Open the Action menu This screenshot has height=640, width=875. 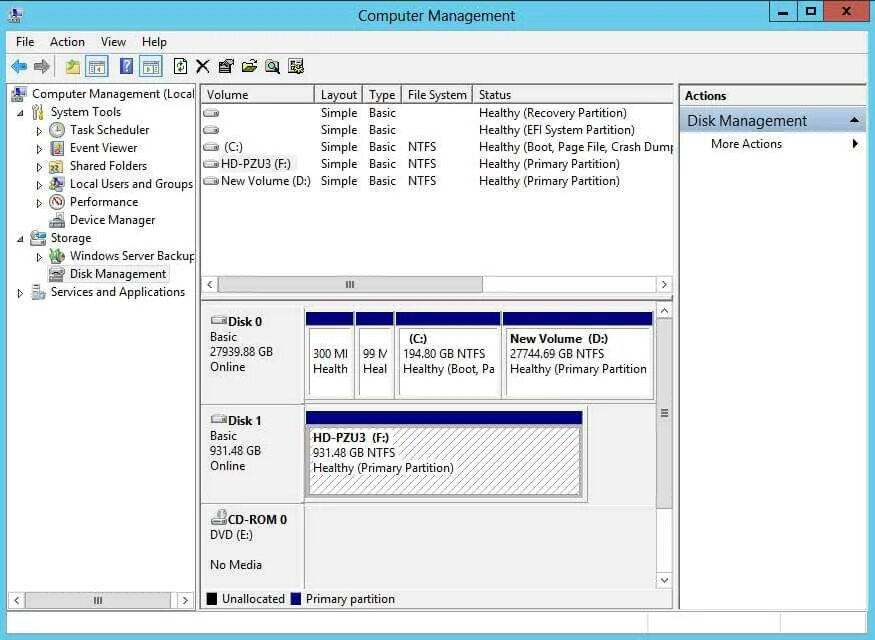67,41
